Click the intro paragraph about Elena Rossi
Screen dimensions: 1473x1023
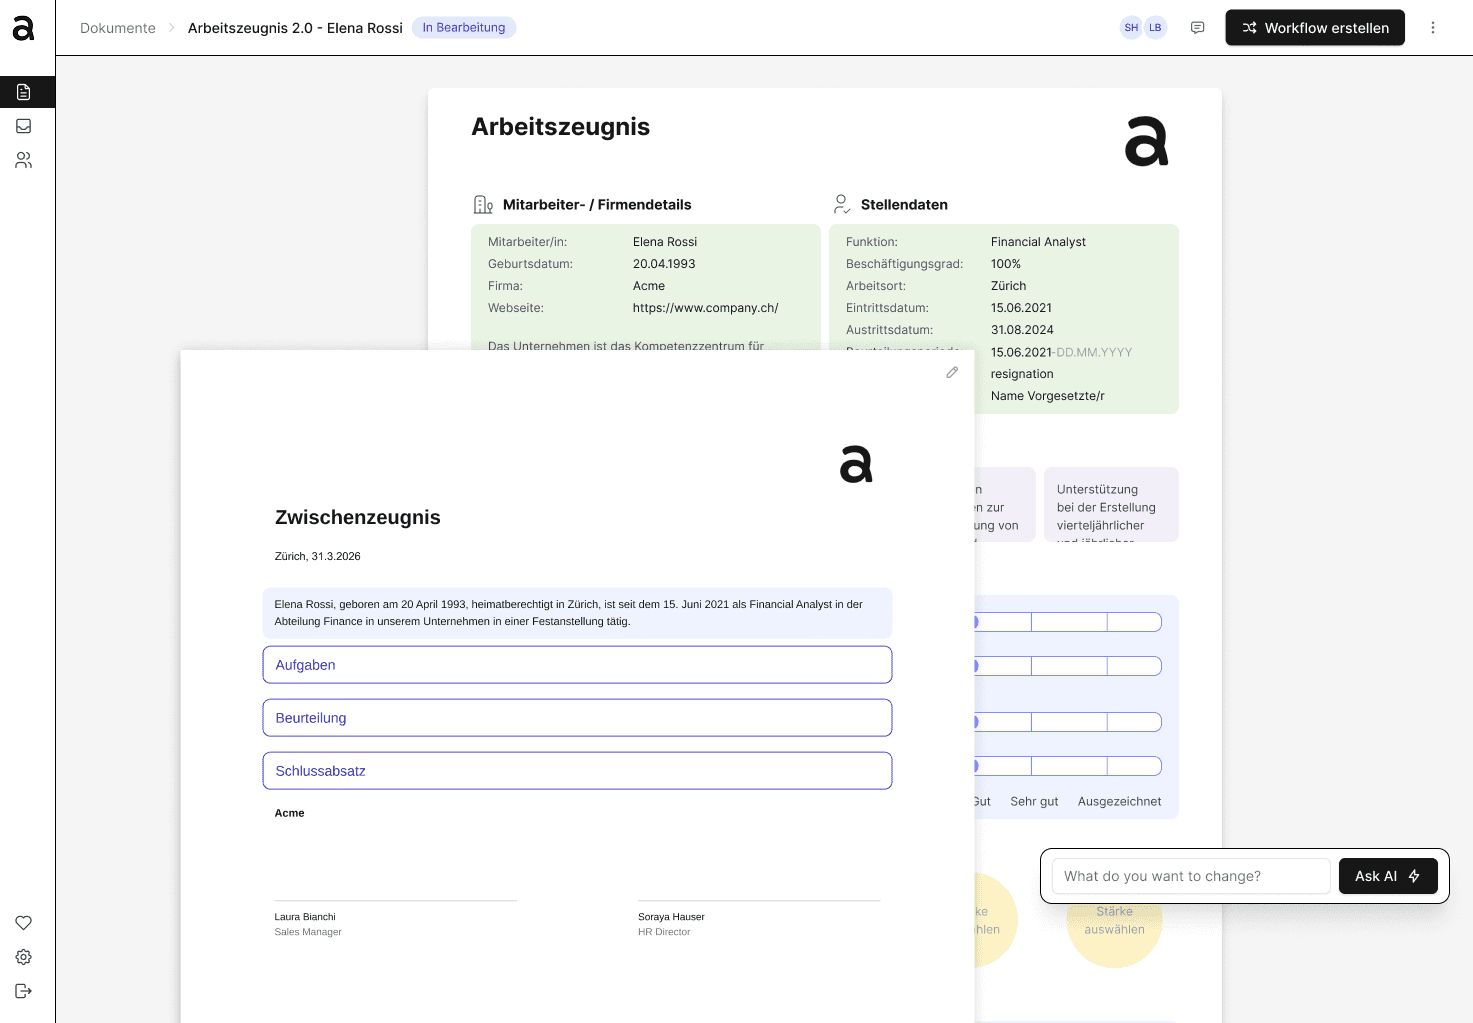pos(577,613)
